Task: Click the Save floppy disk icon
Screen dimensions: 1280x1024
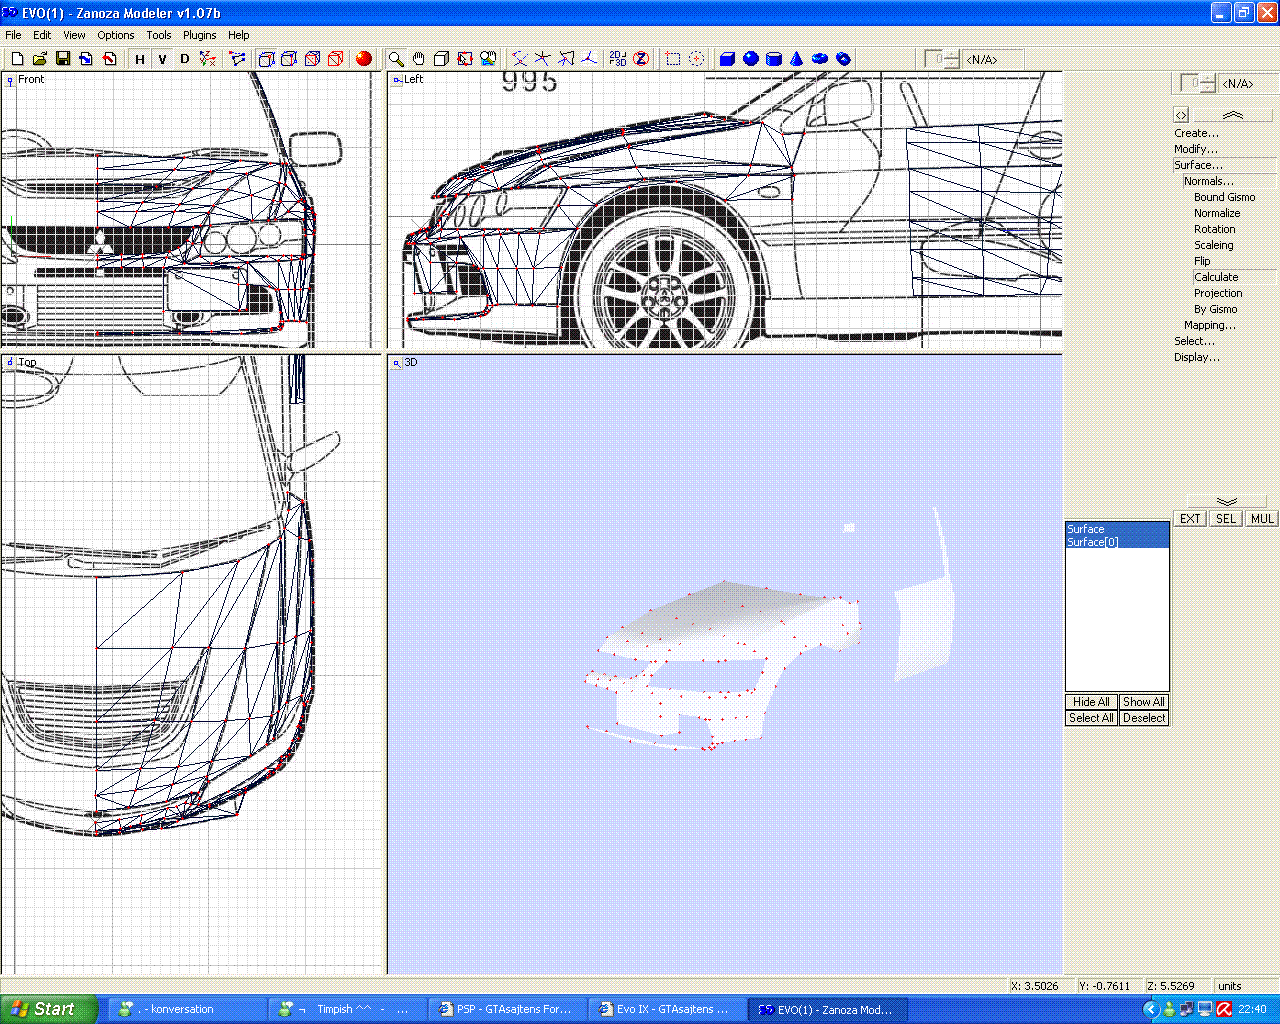Action: coord(63,59)
